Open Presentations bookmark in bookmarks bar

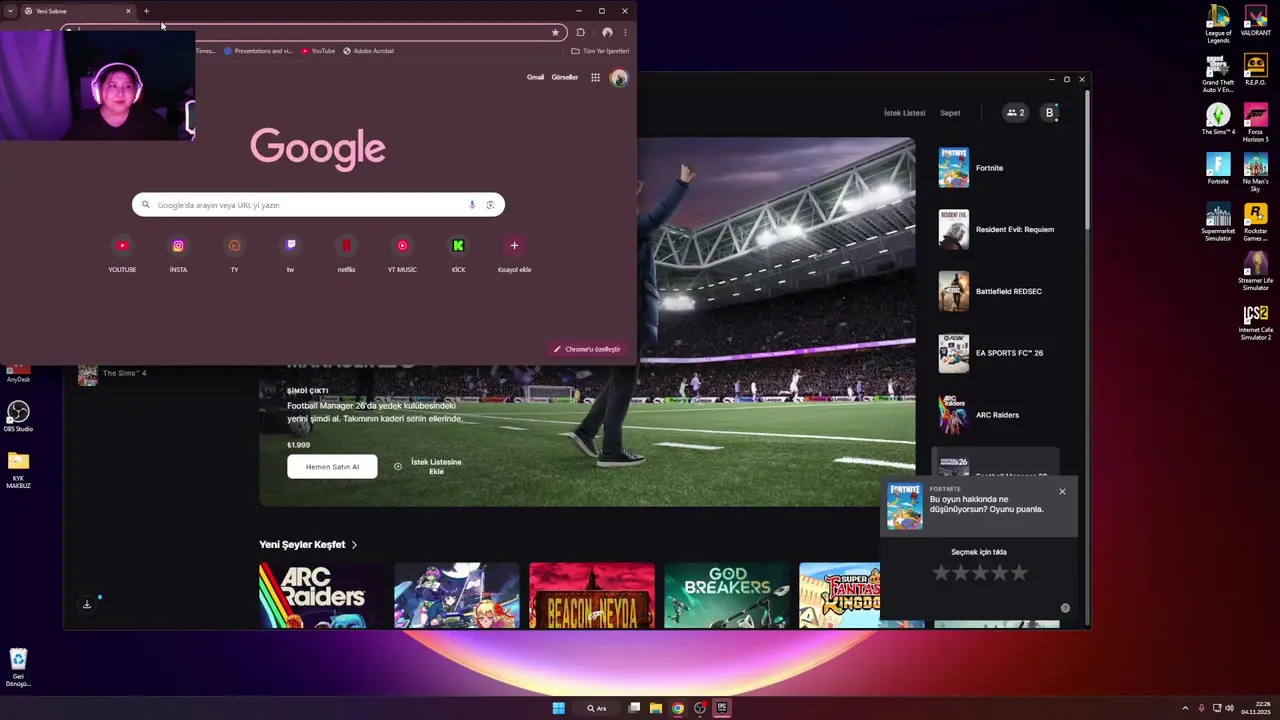(x=258, y=51)
